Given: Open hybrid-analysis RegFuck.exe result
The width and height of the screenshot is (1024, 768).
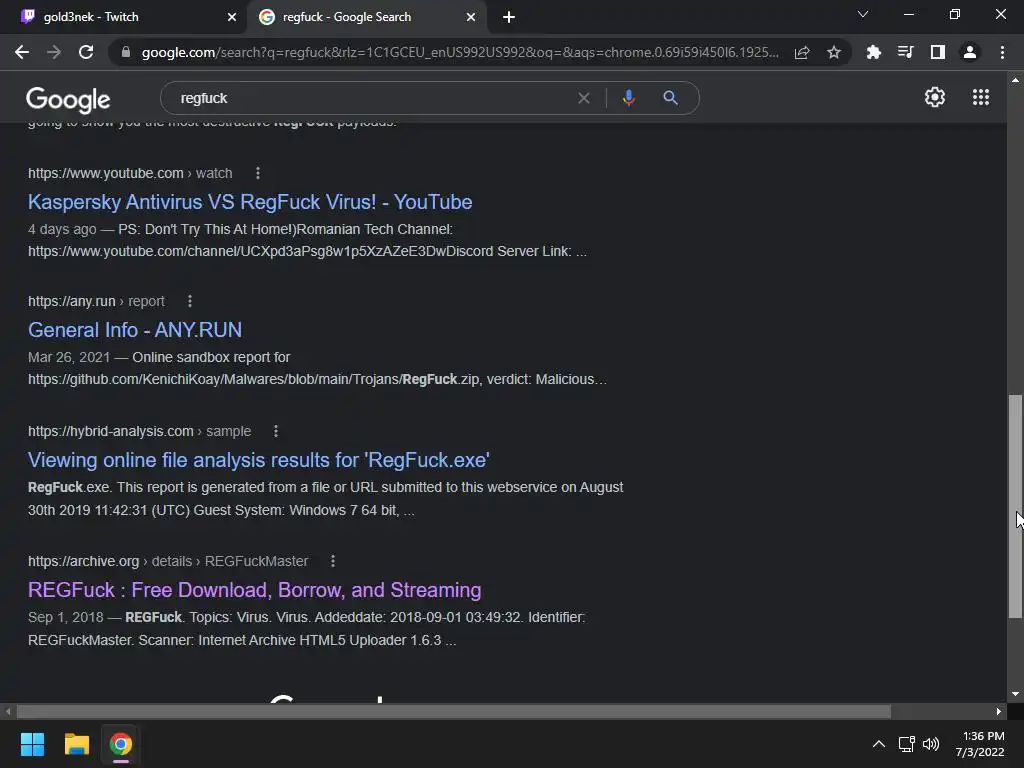Looking at the screenshot, I should (x=259, y=460).
